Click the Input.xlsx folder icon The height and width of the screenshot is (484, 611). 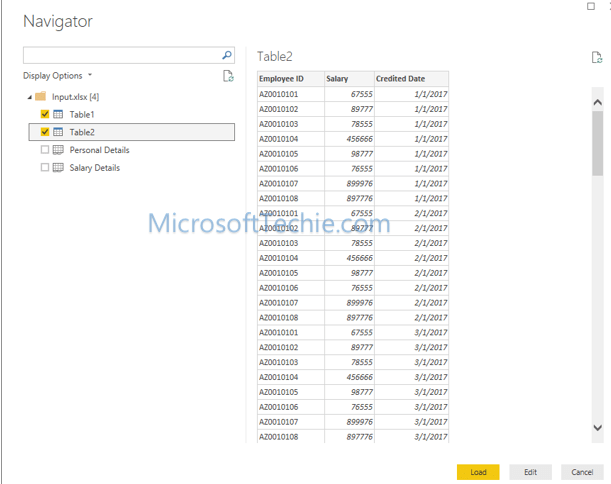coord(41,97)
